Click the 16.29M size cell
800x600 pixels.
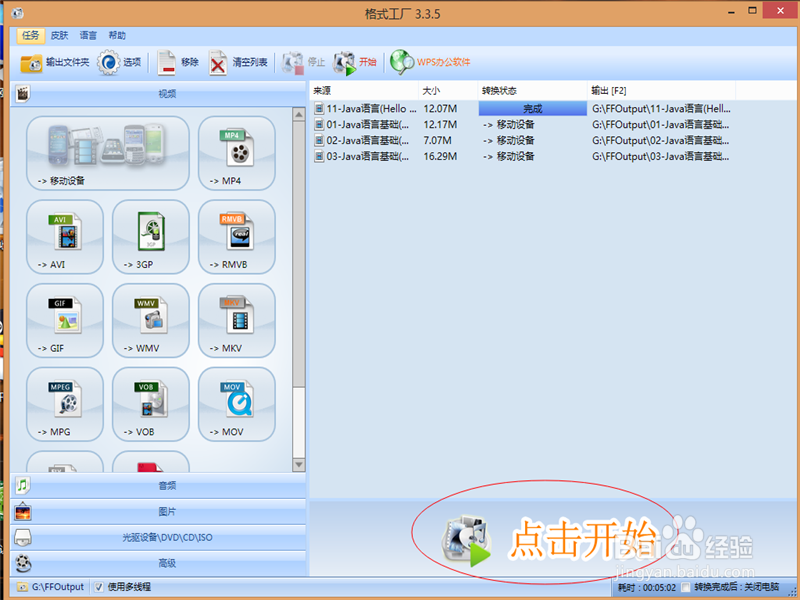coord(440,156)
